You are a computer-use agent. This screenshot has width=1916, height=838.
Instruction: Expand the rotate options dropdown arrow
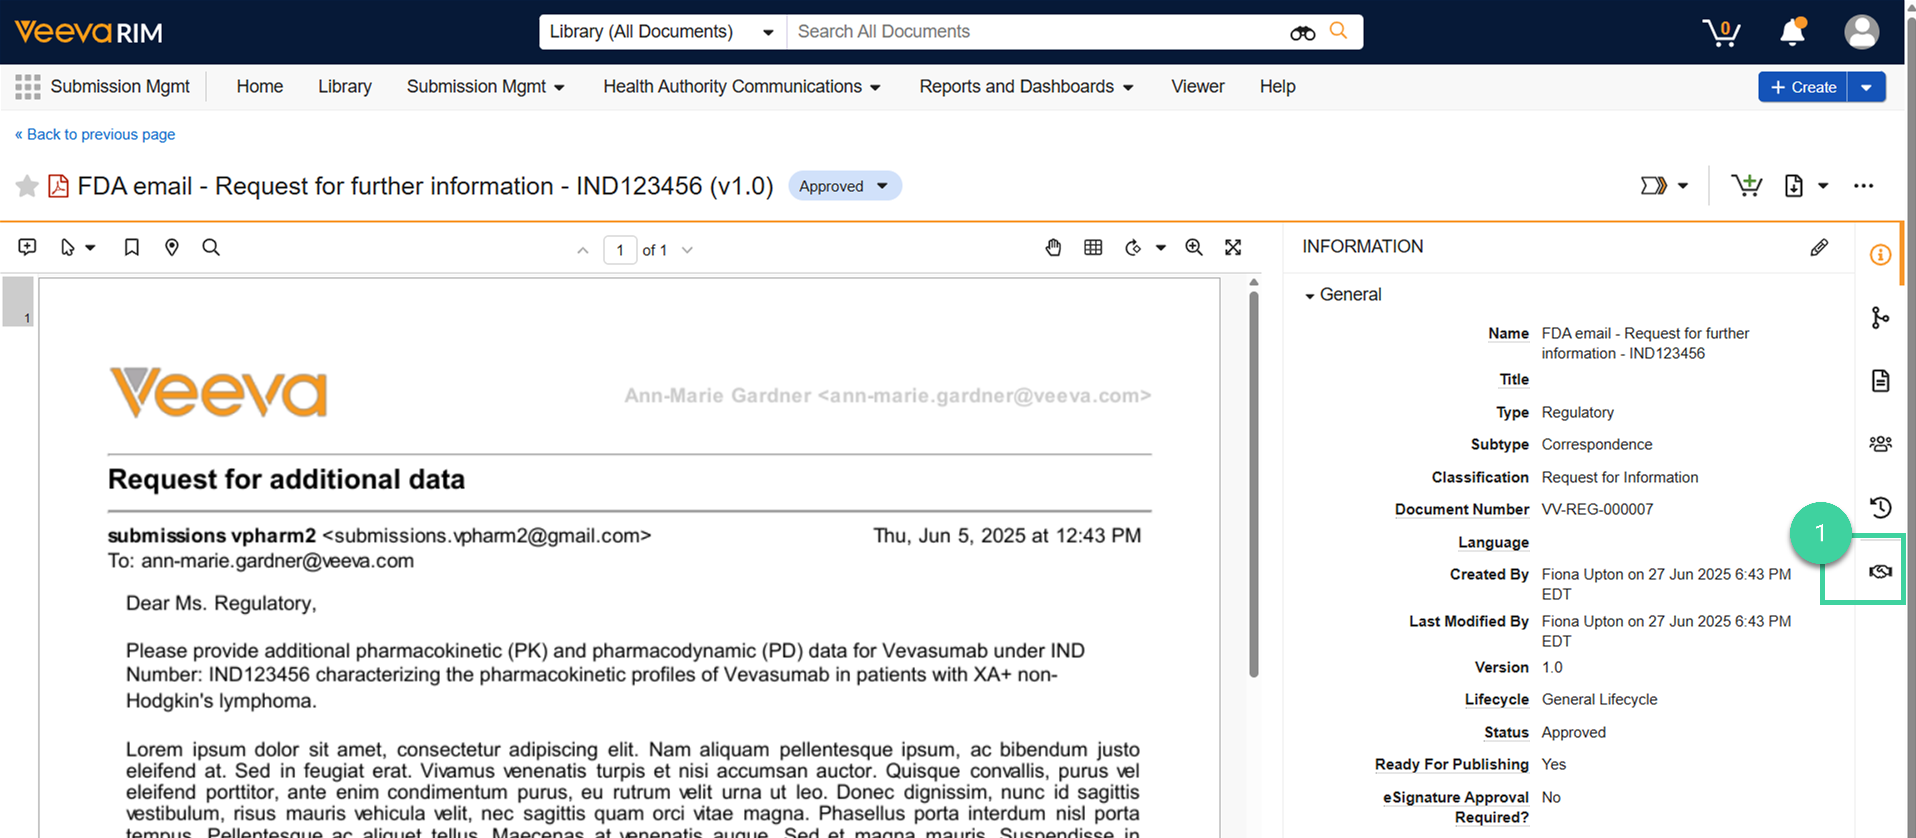click(x=1161, y=248)
